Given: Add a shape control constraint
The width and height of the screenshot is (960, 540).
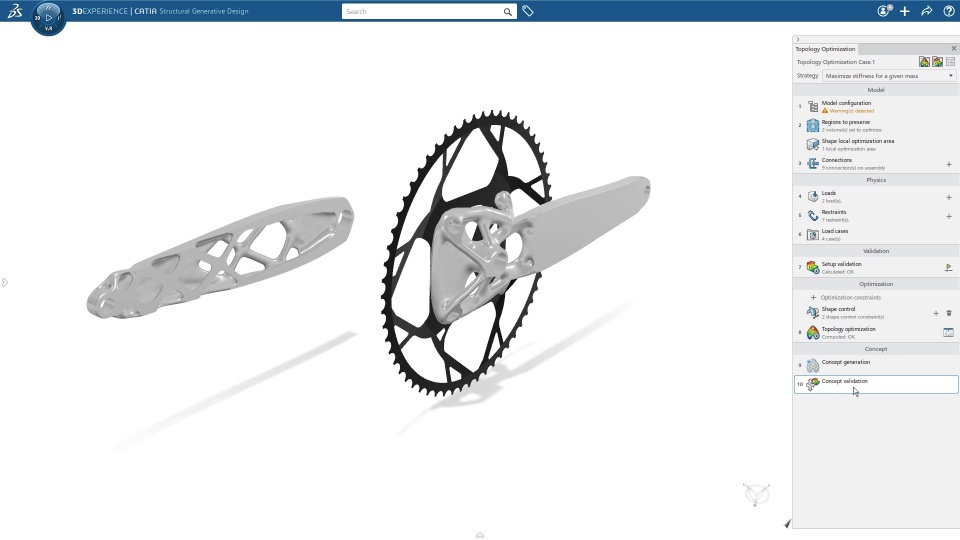Looking at the screenshot, I should tap(936, 313).
